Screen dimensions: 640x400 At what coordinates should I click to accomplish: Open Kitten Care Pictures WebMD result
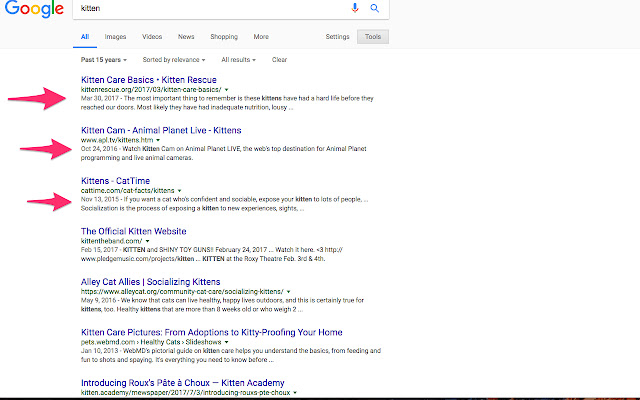point(211,332)
